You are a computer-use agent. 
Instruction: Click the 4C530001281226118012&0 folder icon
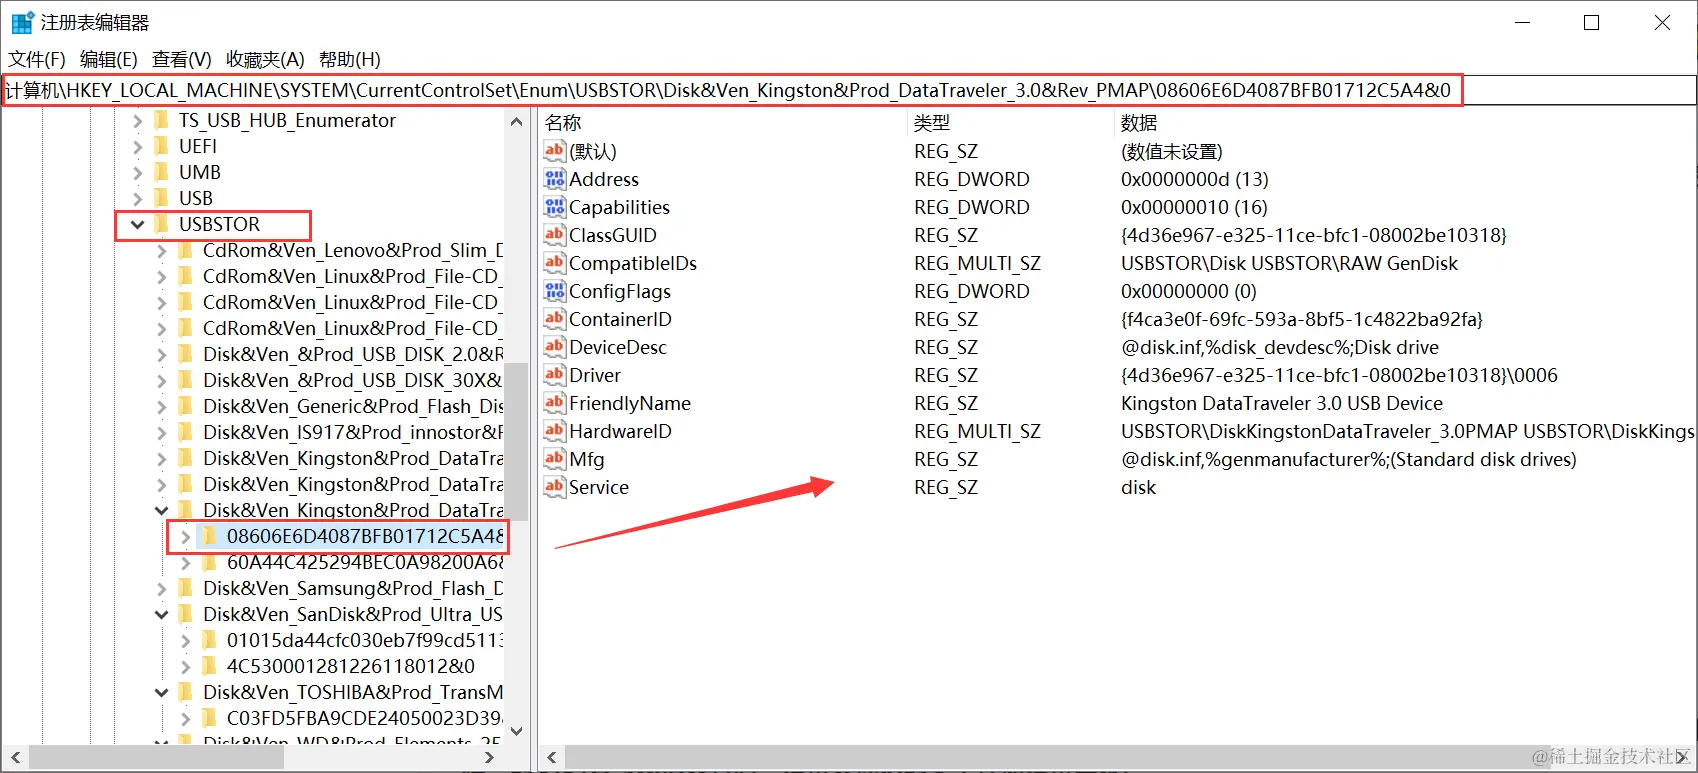[x=209, y=666]
